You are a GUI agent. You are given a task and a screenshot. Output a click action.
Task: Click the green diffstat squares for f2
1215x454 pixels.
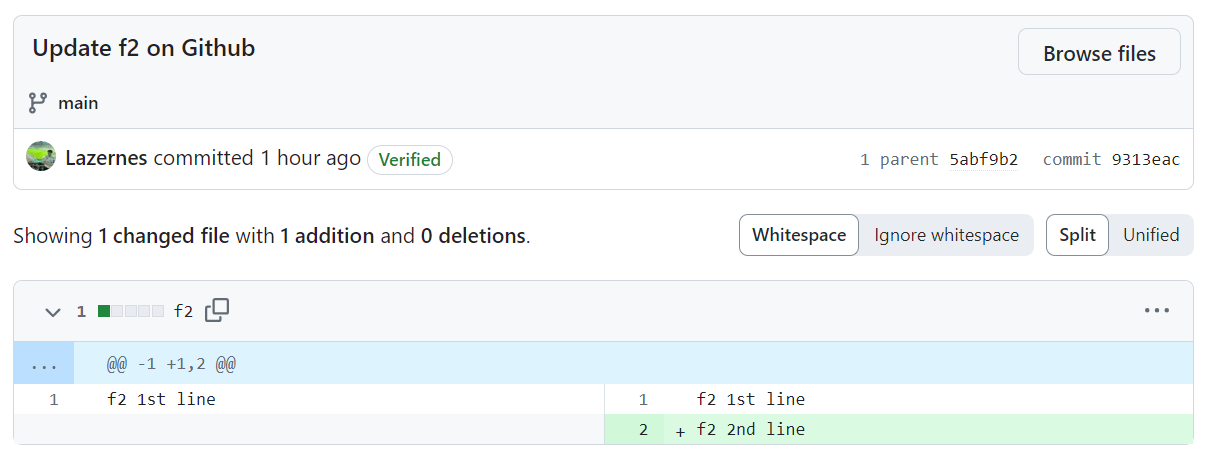(x=131, y=311)
